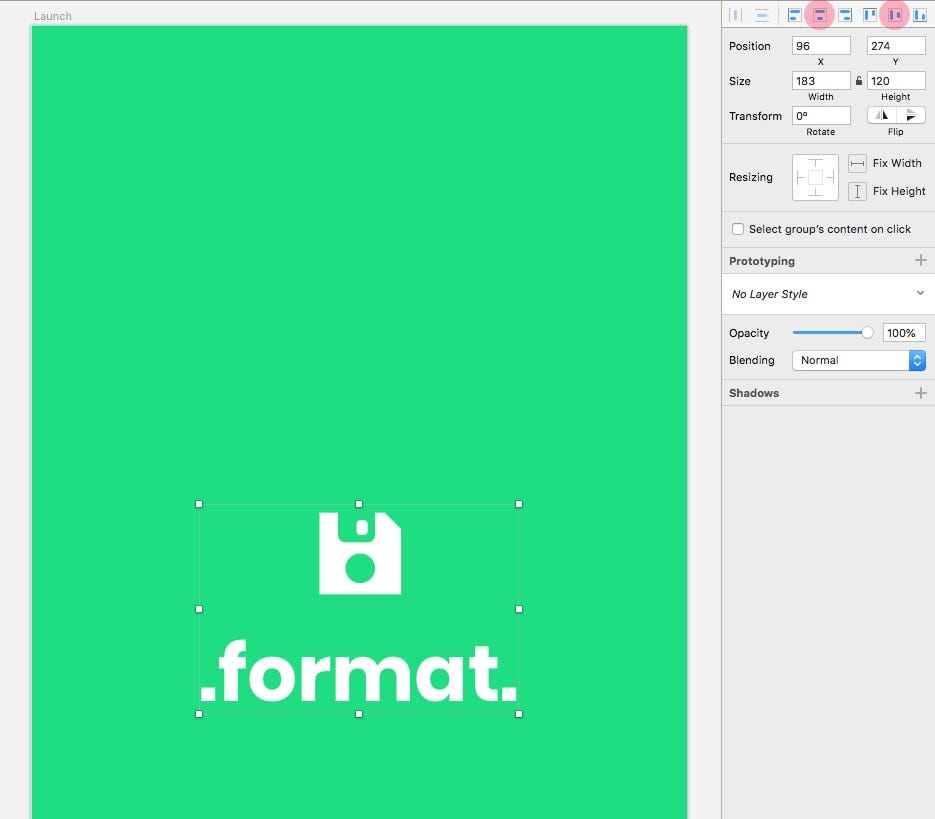Click the bottom-right selection handle
The width and height of the screenshot is (935, 819).
(519, 714)
